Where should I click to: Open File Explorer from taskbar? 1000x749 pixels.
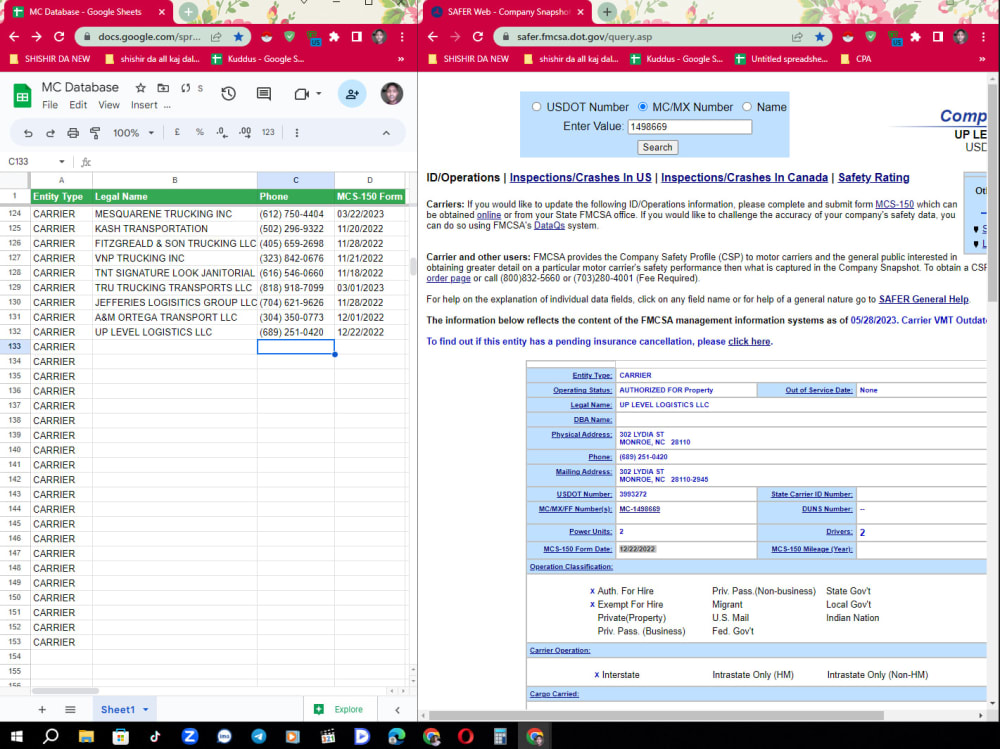coord(86,736)
